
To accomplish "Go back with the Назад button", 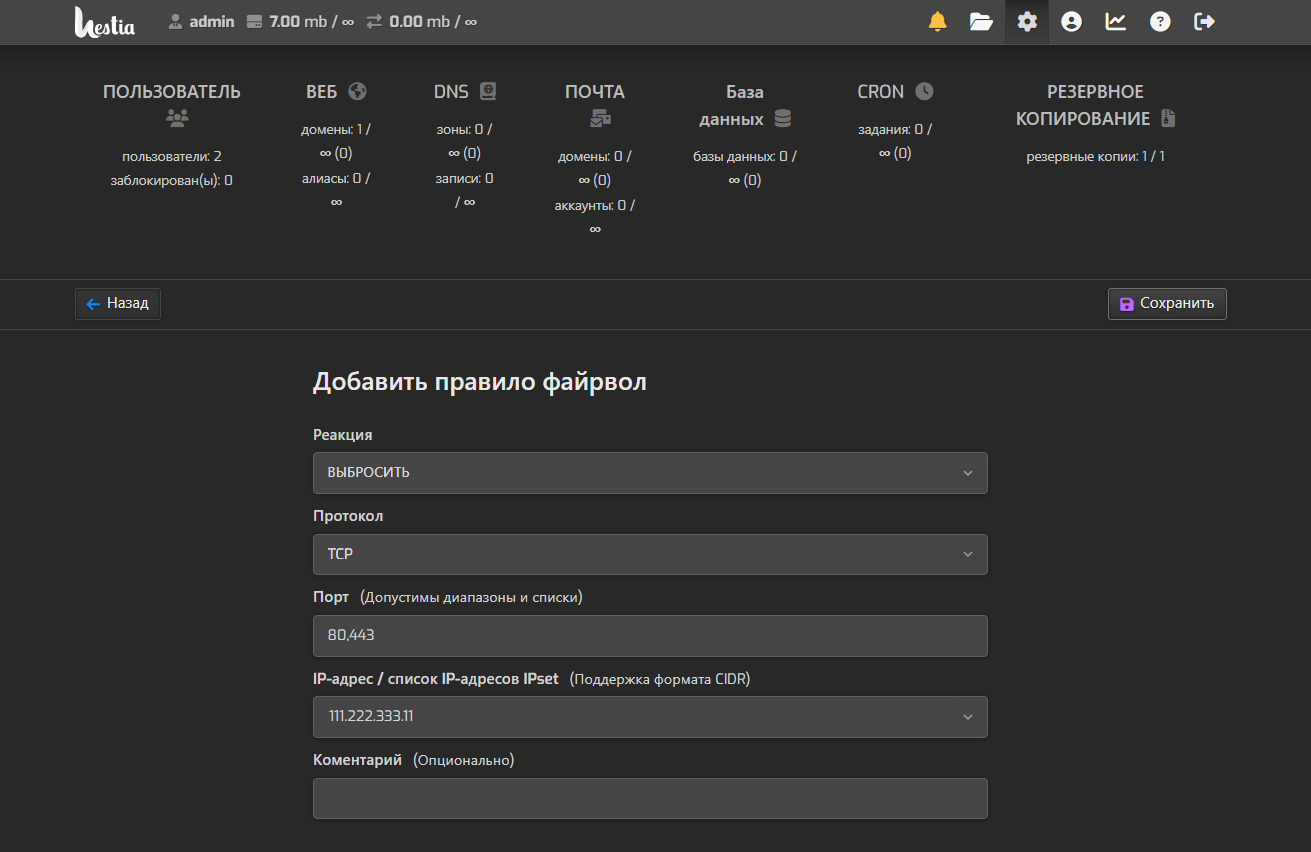I will [118, 304].
